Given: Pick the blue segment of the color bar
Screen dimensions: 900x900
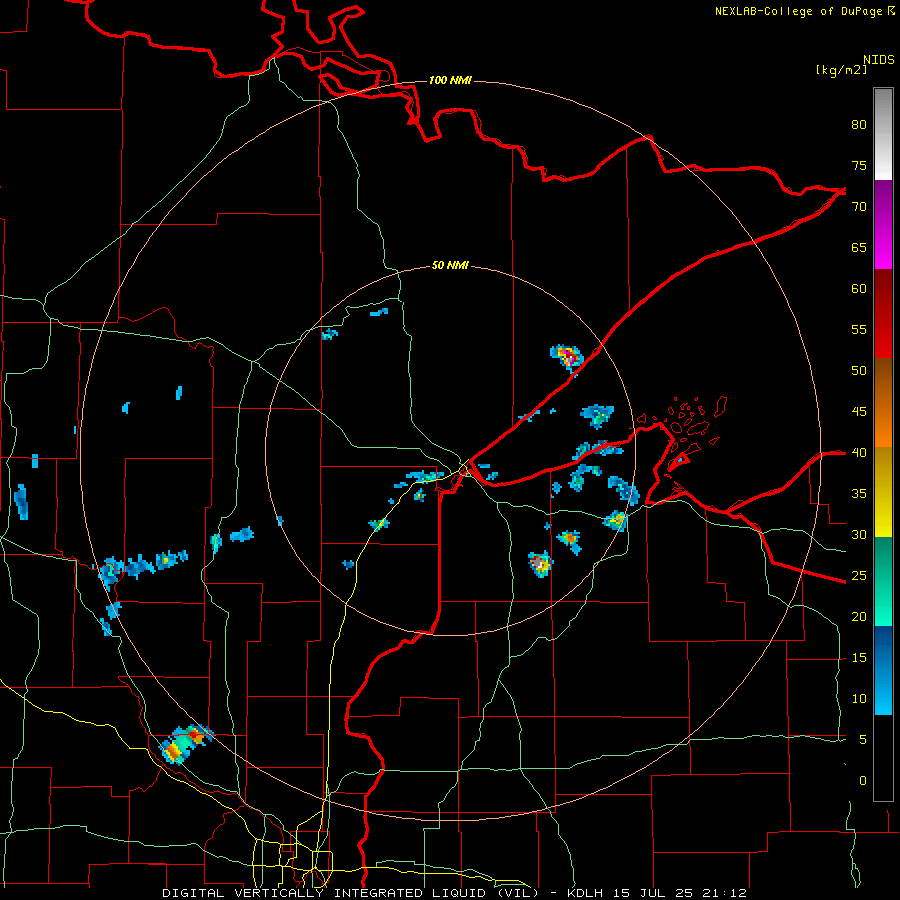Looking at the screenshot, I should (x=883, y=670).
